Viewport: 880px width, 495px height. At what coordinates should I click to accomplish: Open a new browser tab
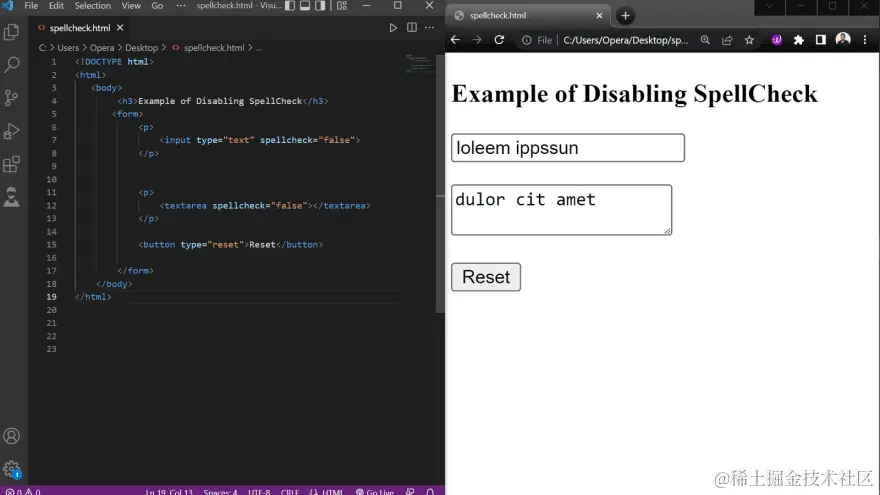click(625, 16)
